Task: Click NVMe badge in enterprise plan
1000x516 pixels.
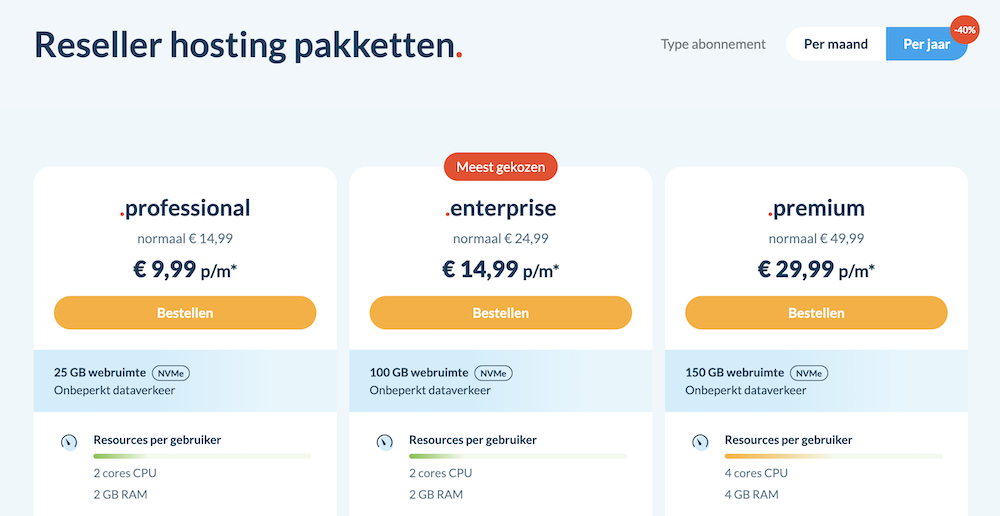Action: click(493, 373)
